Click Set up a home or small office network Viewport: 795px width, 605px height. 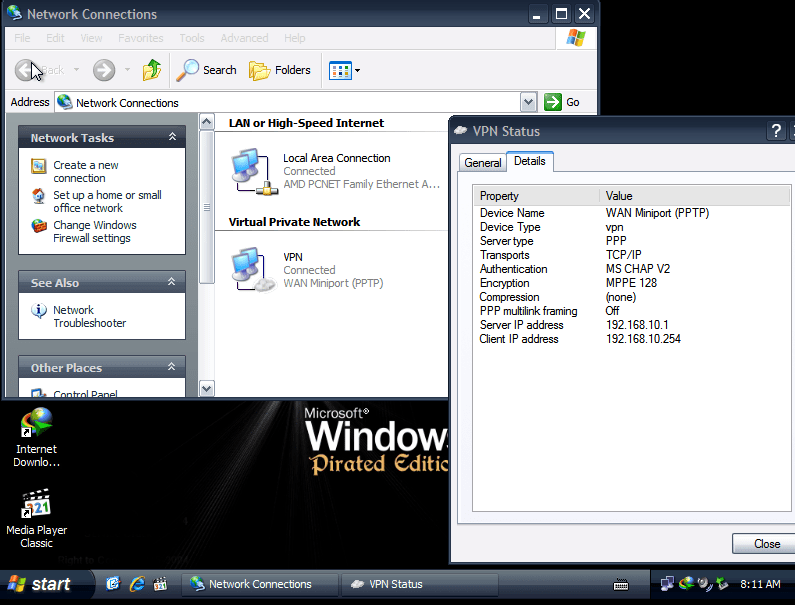[x=107, y=201]
